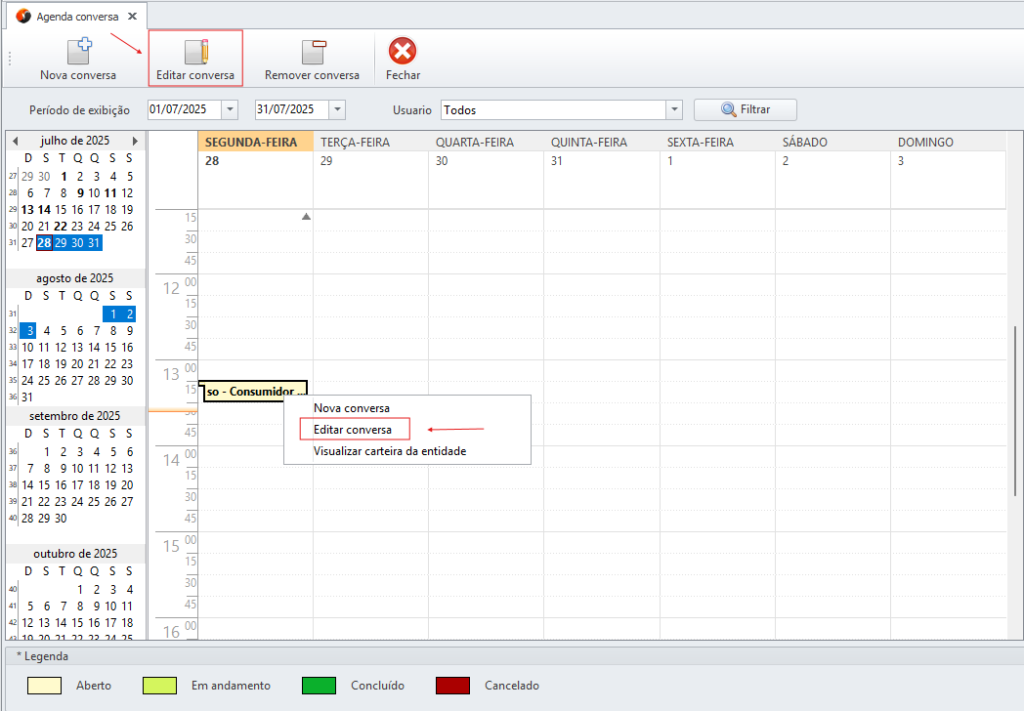This screenshot has width=1024, height=711.
Task: Go to next month in mini calendar
Action: pos(135,141)
